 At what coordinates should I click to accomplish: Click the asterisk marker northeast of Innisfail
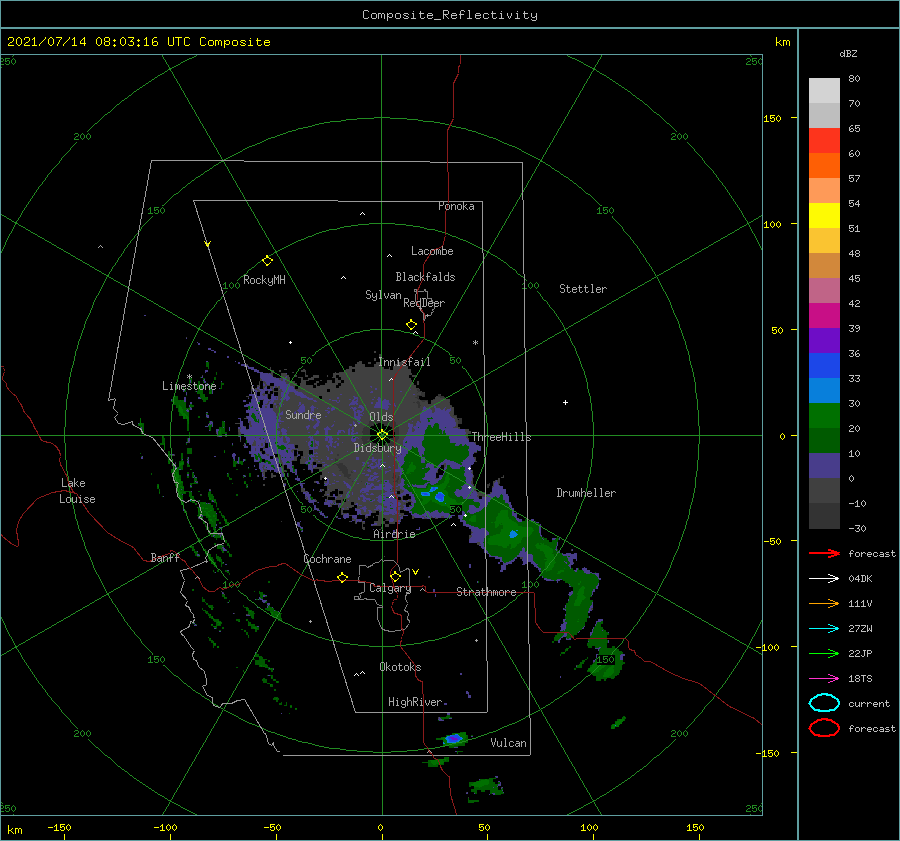[475, 343]
